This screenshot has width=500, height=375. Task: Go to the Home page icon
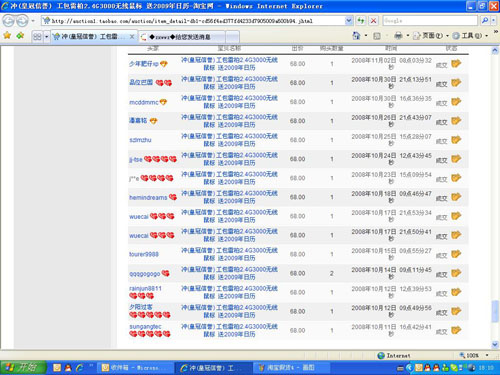[356, 35]
